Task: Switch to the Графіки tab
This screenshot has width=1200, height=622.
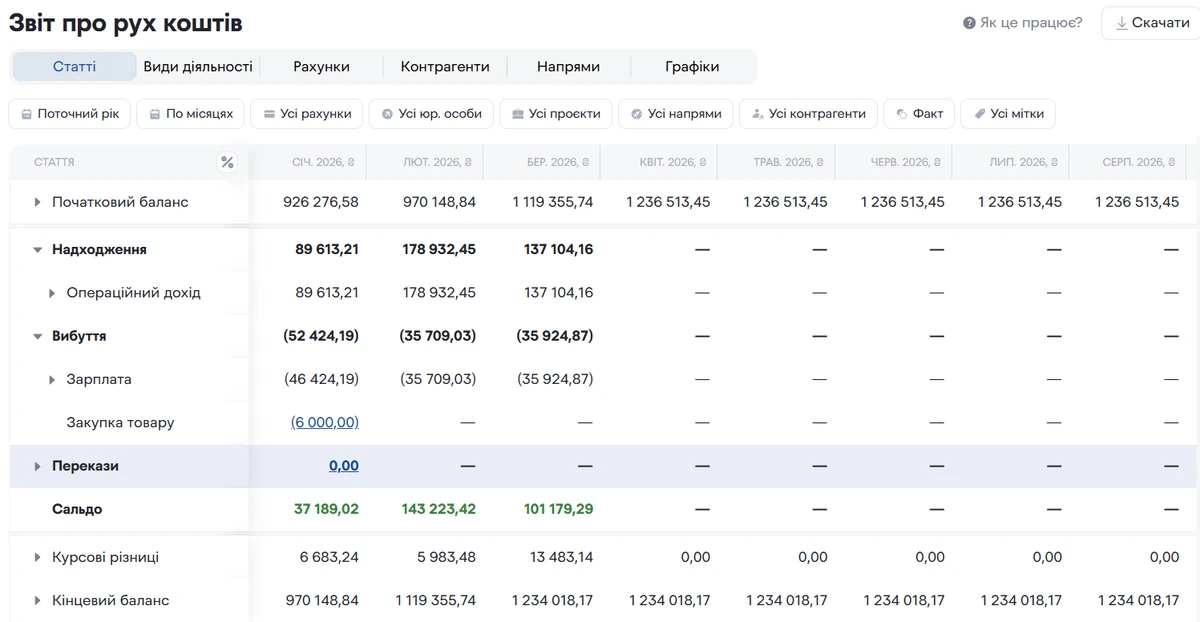Action: coord(692,67)
